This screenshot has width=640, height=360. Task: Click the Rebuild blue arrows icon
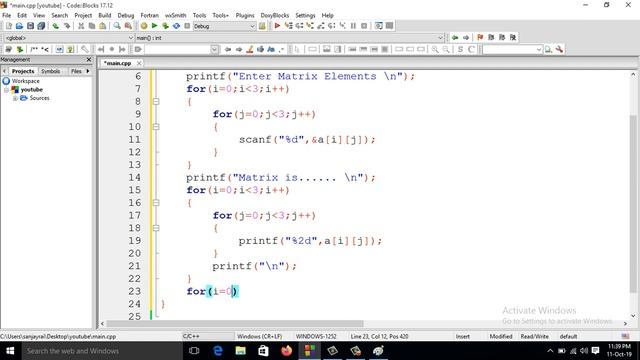(x=176, y=26)
